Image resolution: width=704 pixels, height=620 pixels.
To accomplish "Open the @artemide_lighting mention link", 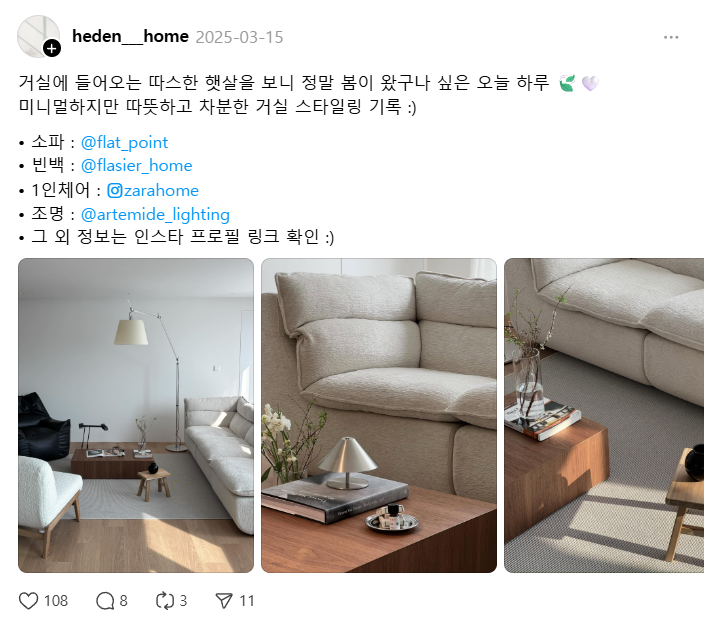I will 155,215.
